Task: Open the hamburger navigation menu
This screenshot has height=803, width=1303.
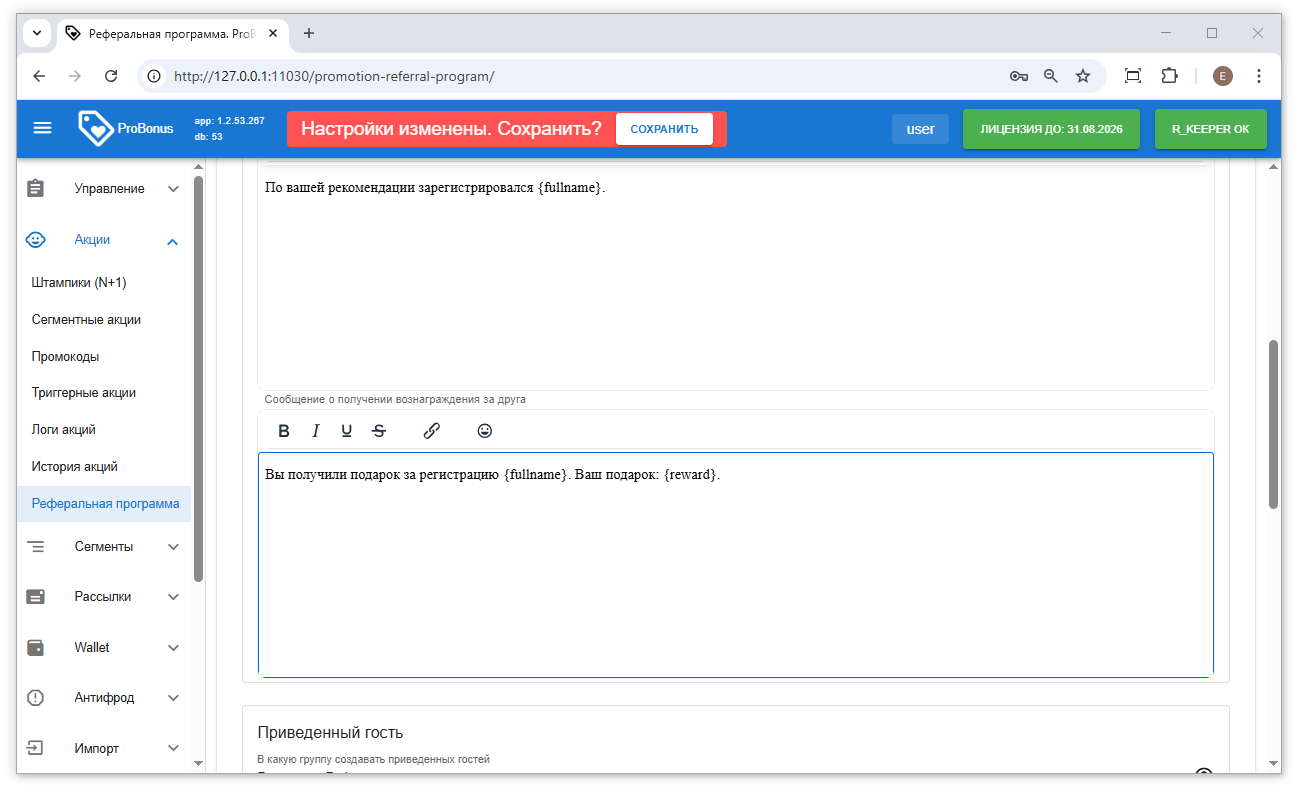Action: (x=42, y=128)
